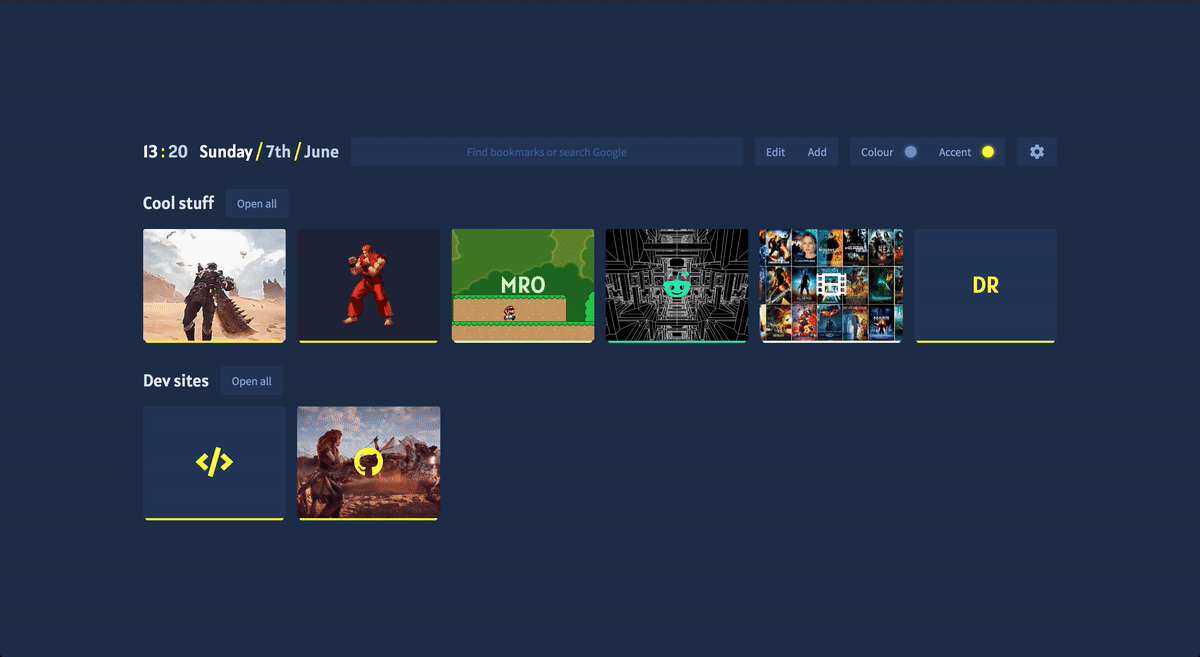Click the Sunday / 7th / June date
The height and width of the screenshot is (657, 1200).
click(269, 152)
